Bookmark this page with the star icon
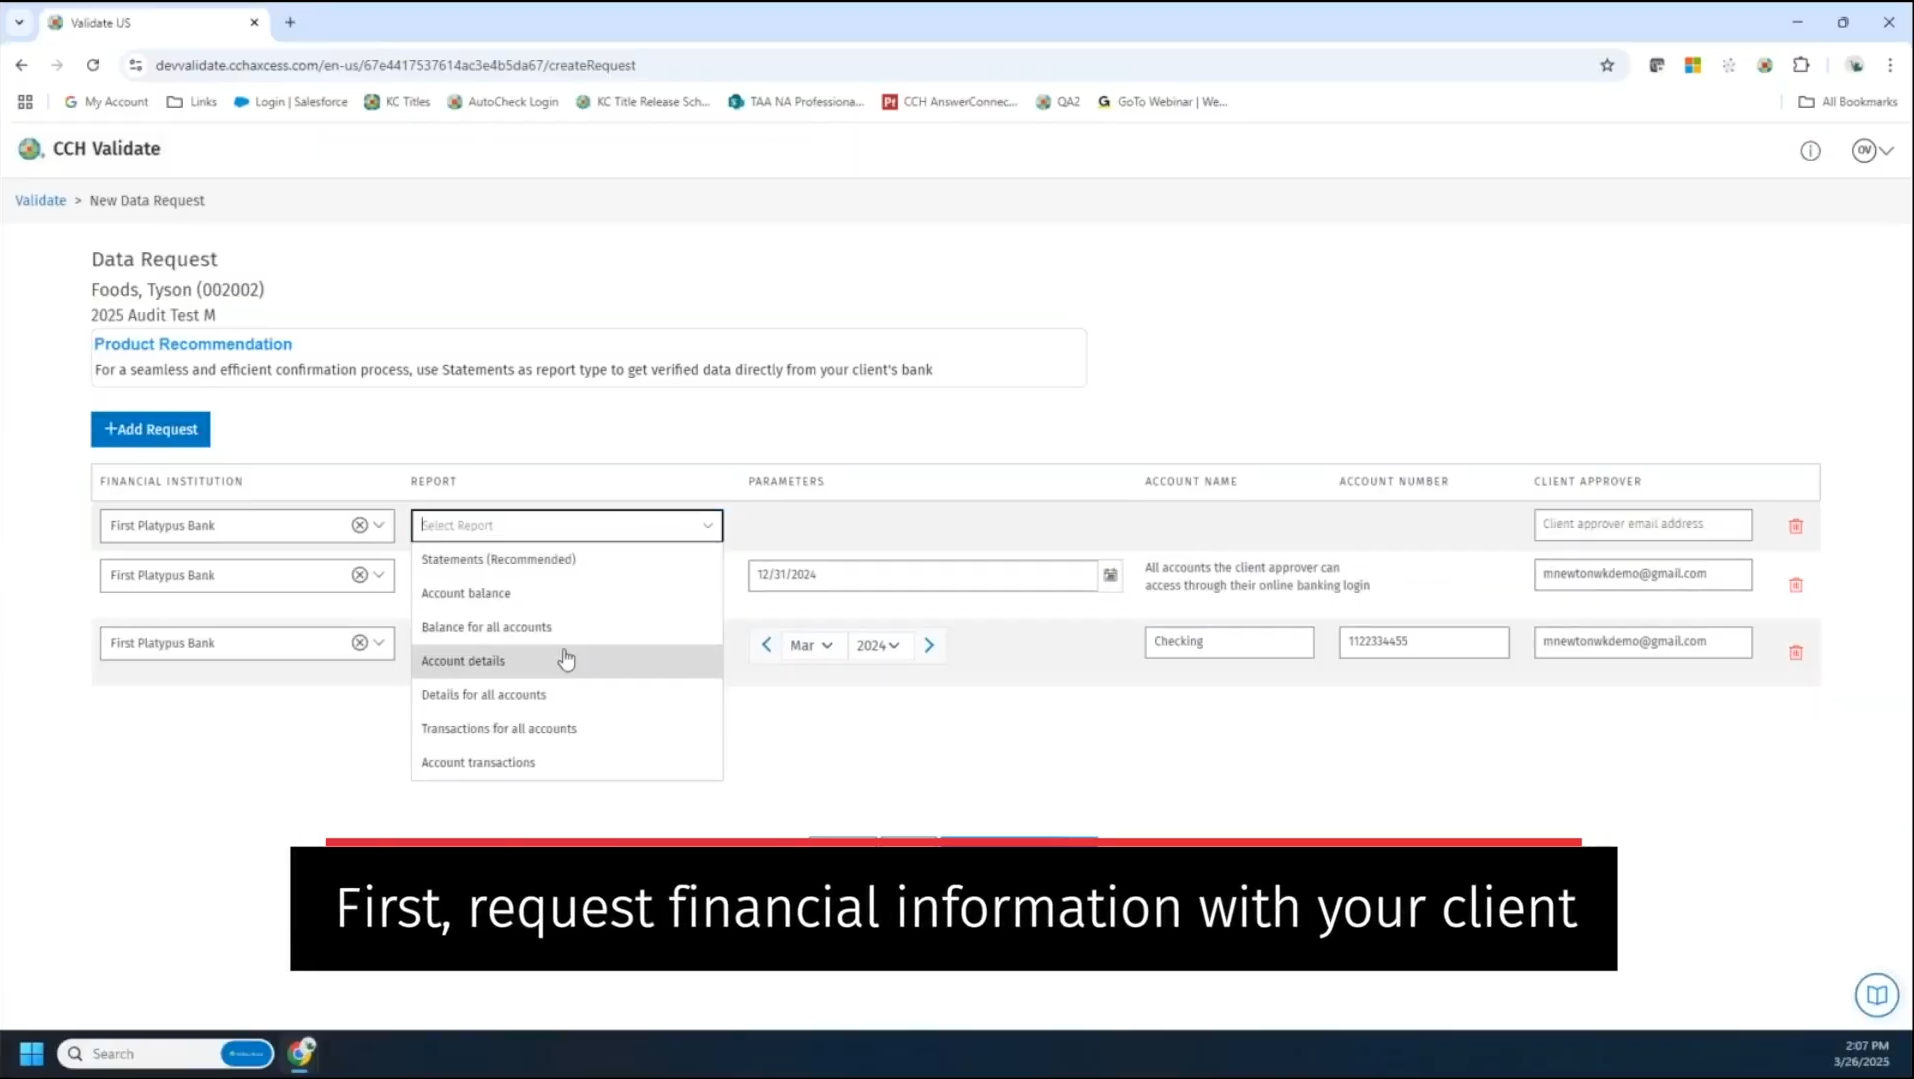This screenshot has height=1079, width=1914. (x=1607, y=65)
